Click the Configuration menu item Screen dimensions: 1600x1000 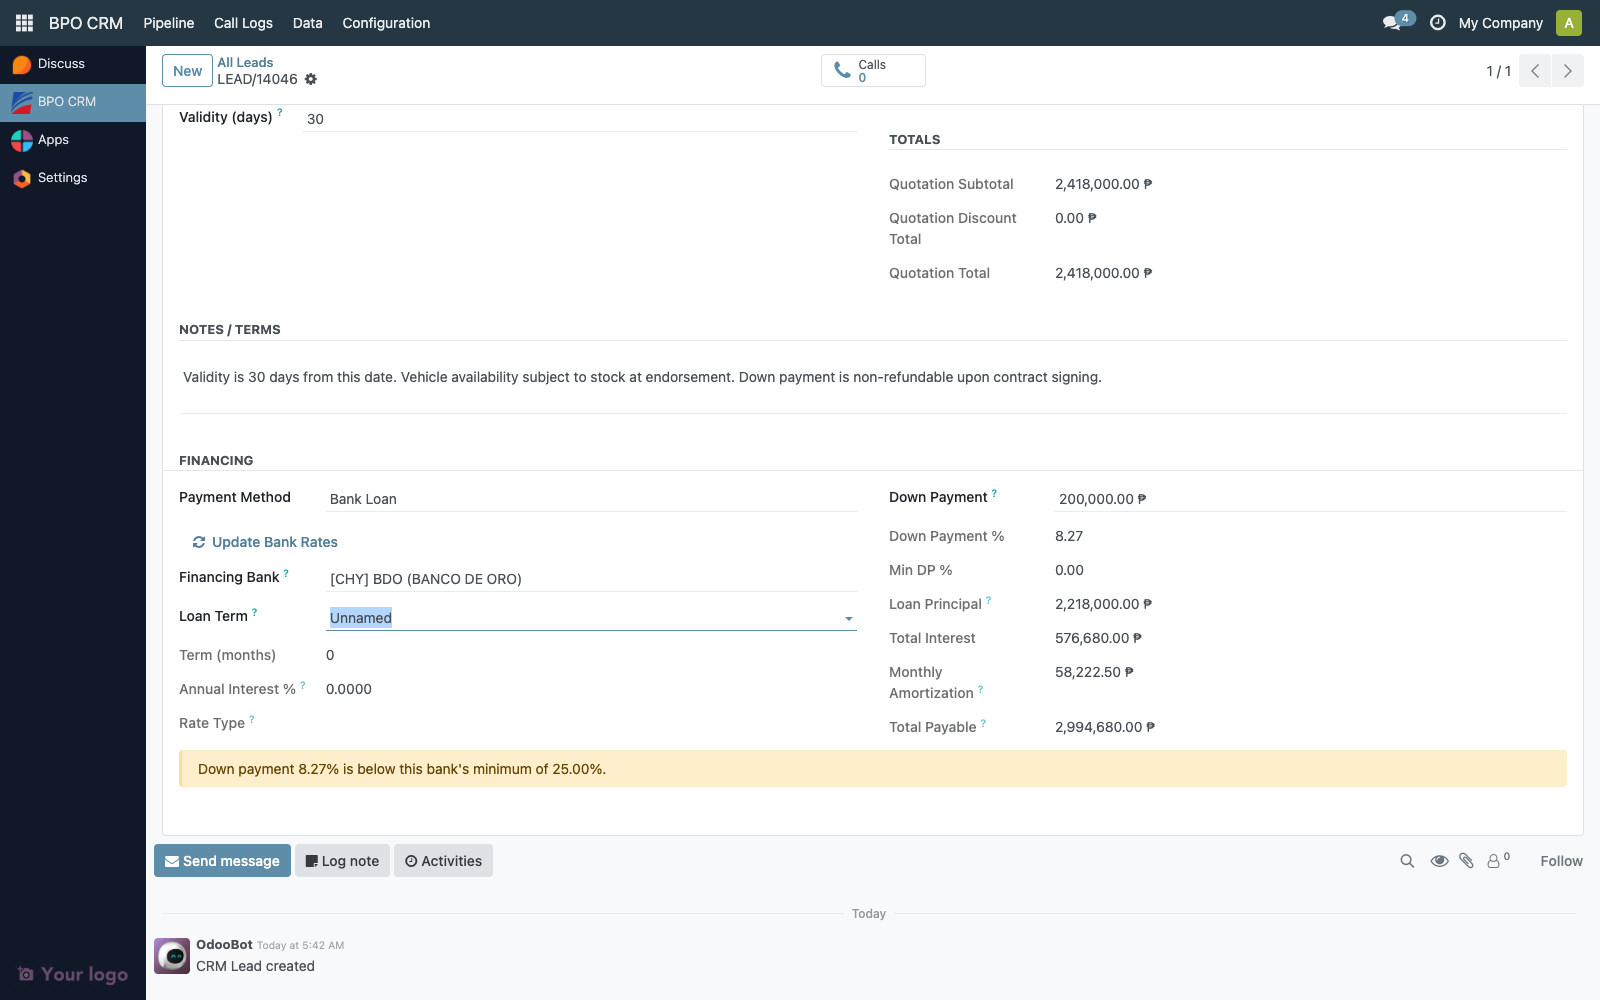coord(386,22)
